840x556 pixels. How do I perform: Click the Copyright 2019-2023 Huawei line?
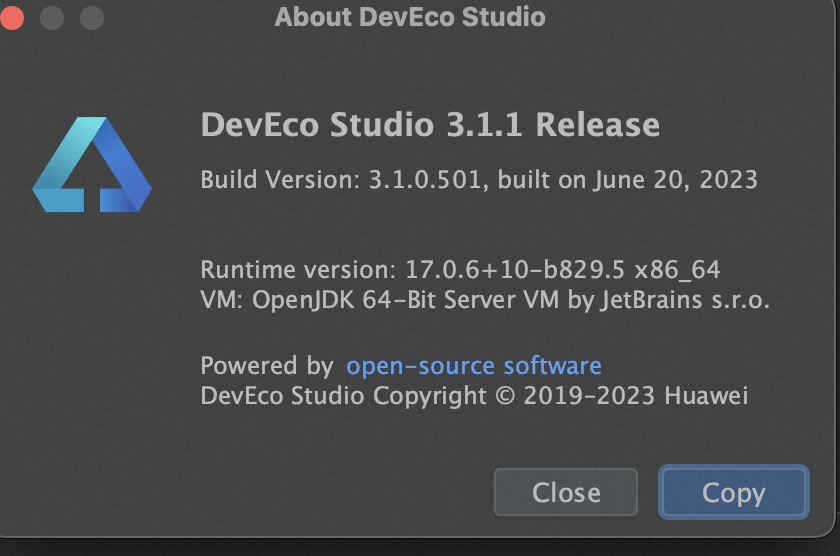[x=474, y=396]
